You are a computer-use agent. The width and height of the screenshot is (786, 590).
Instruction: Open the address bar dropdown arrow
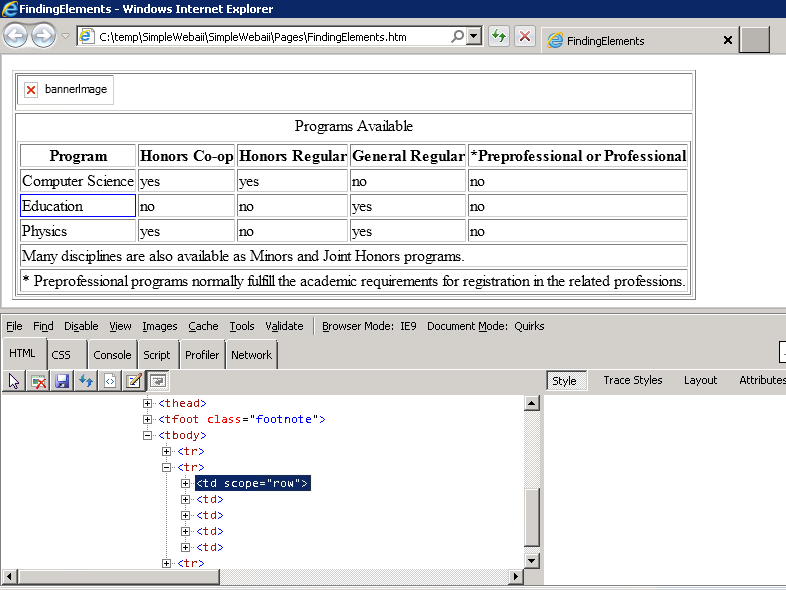tap(474, 37)
